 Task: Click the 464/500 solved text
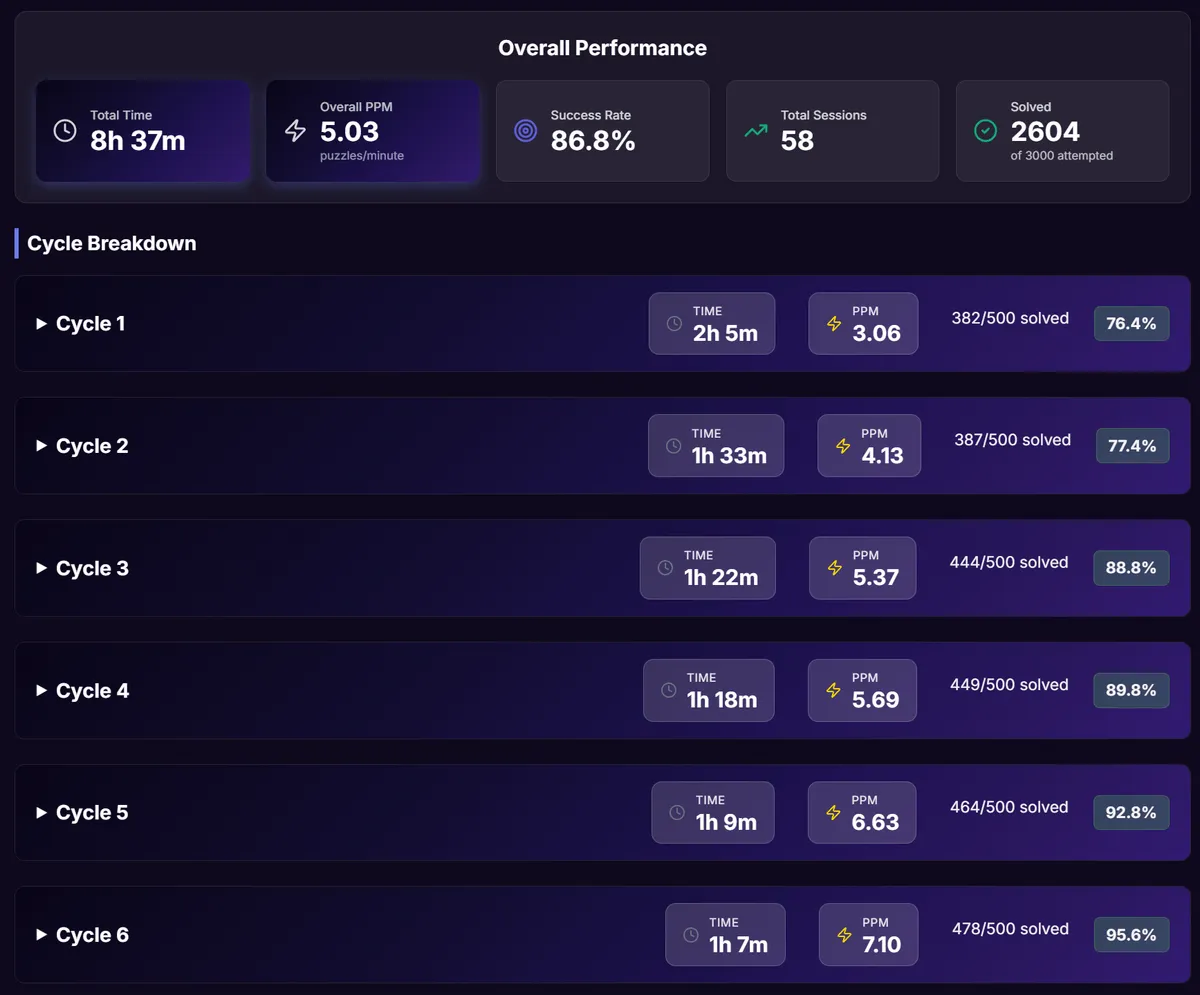tap(1009, 807)
